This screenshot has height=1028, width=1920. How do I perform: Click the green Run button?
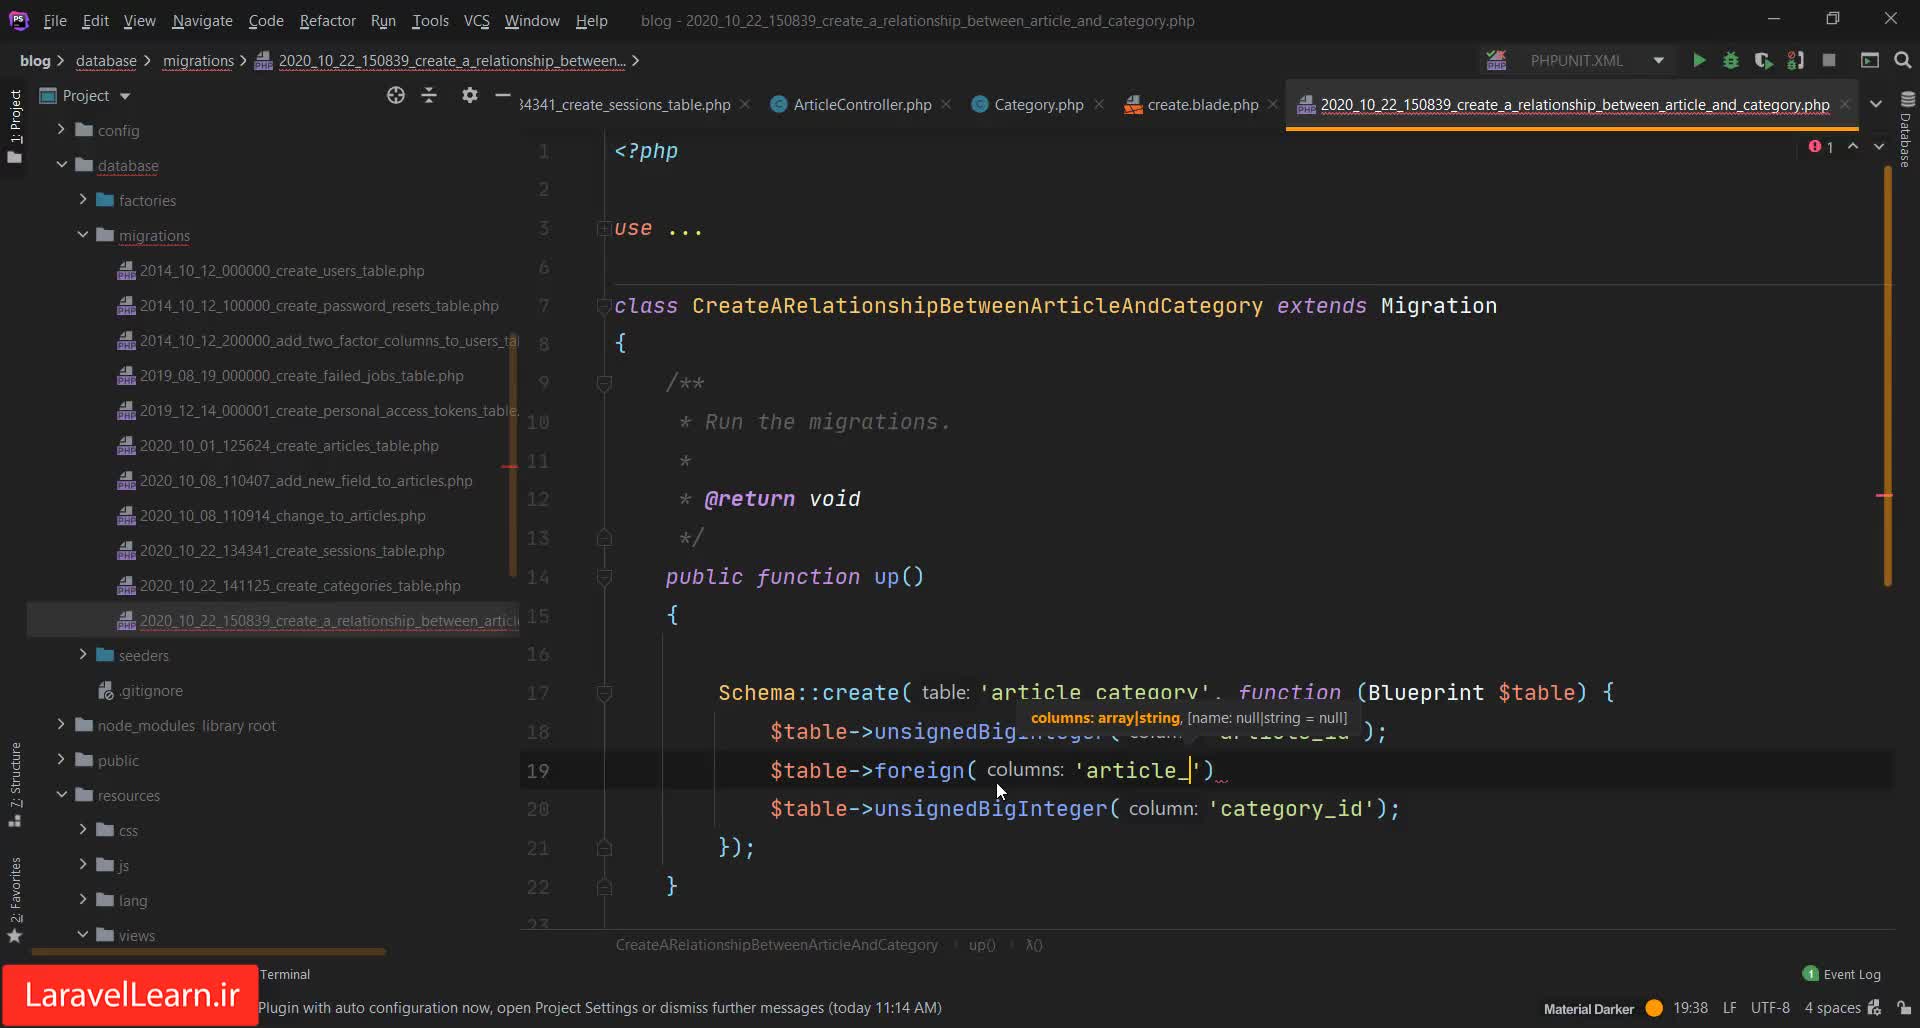(x=1698, y=61)
